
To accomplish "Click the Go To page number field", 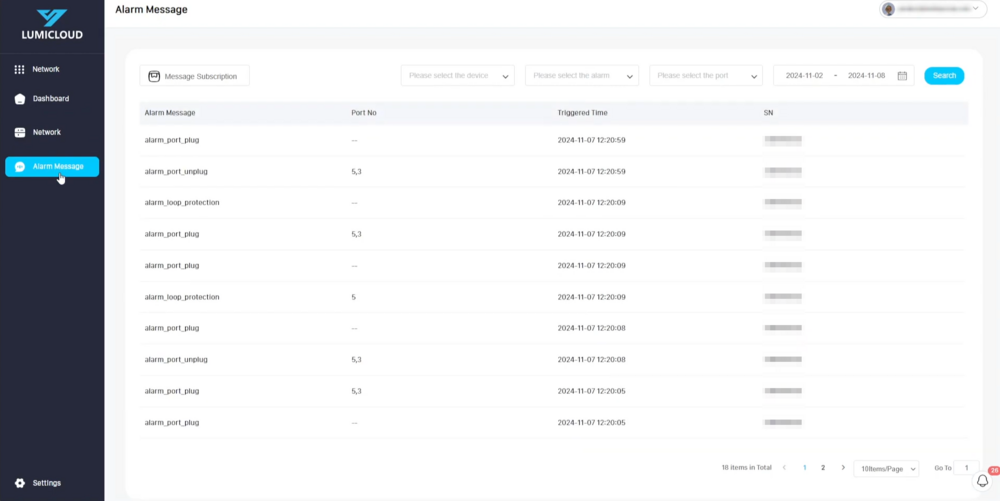I will [966, 468].
